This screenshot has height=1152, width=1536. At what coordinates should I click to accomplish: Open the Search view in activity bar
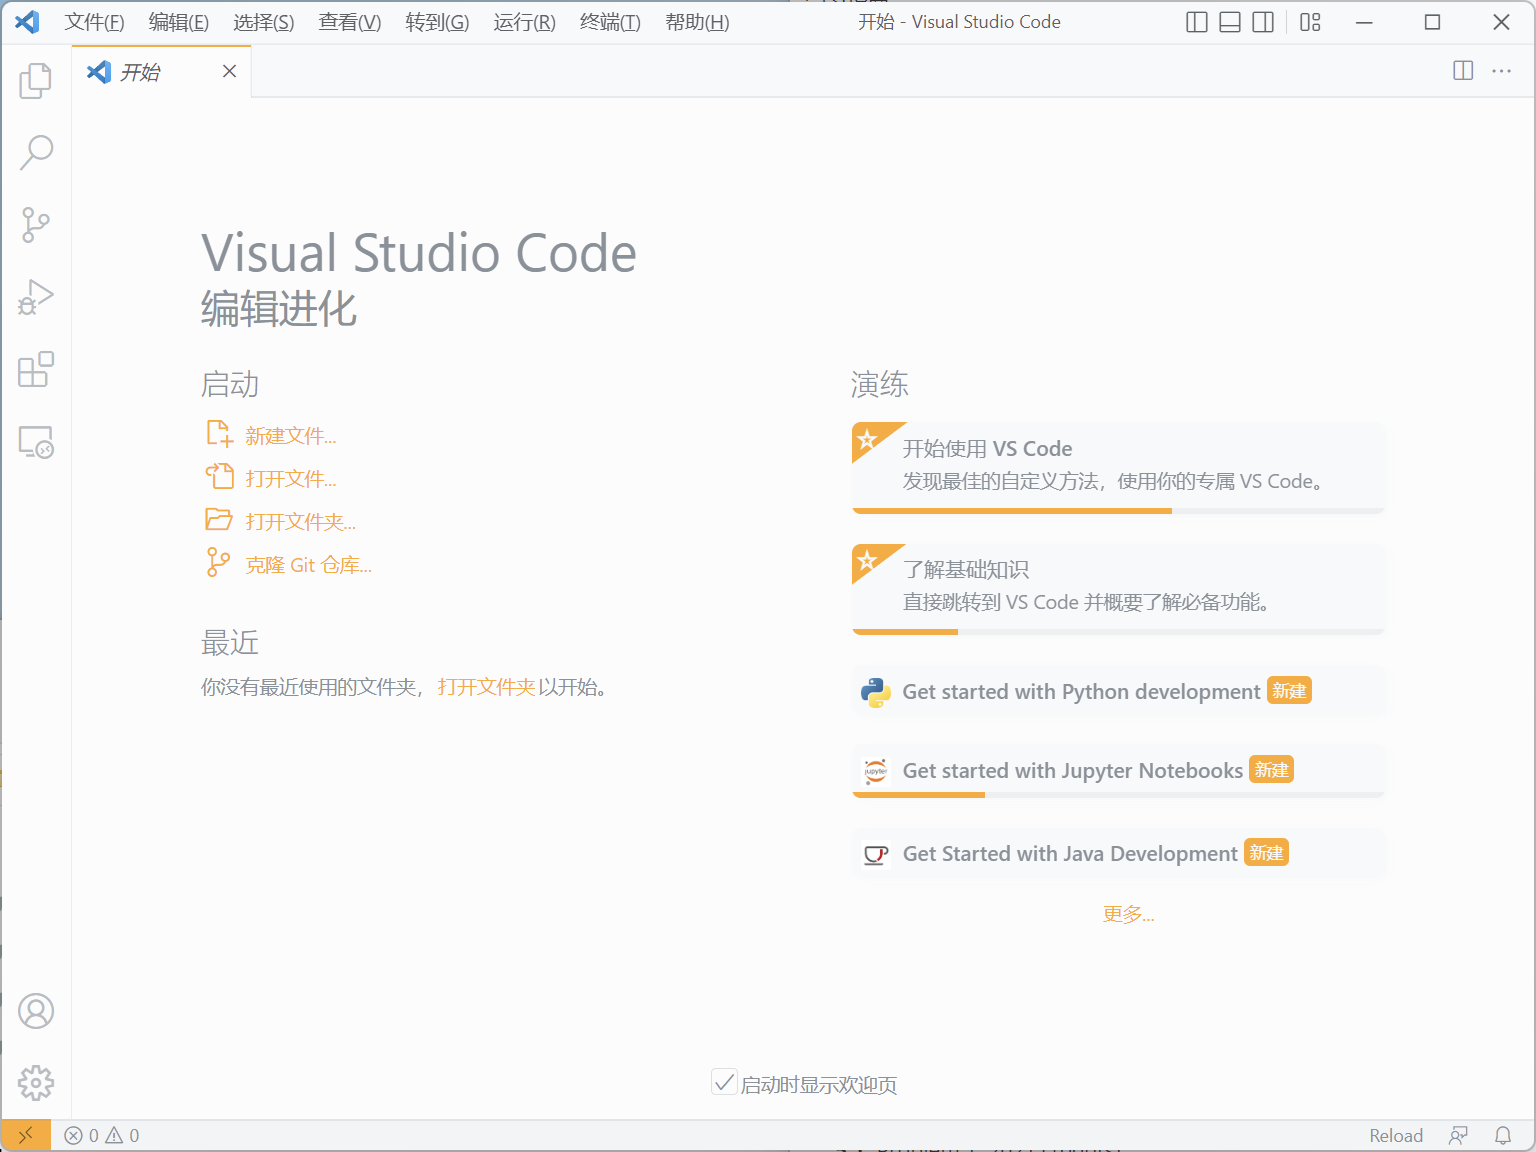tap(36, 152)
